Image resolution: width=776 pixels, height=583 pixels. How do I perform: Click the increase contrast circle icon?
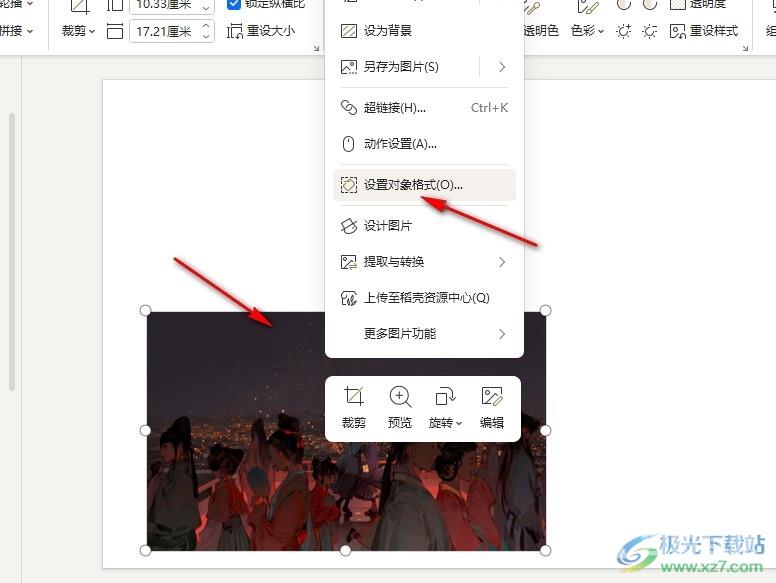(624, 5)
